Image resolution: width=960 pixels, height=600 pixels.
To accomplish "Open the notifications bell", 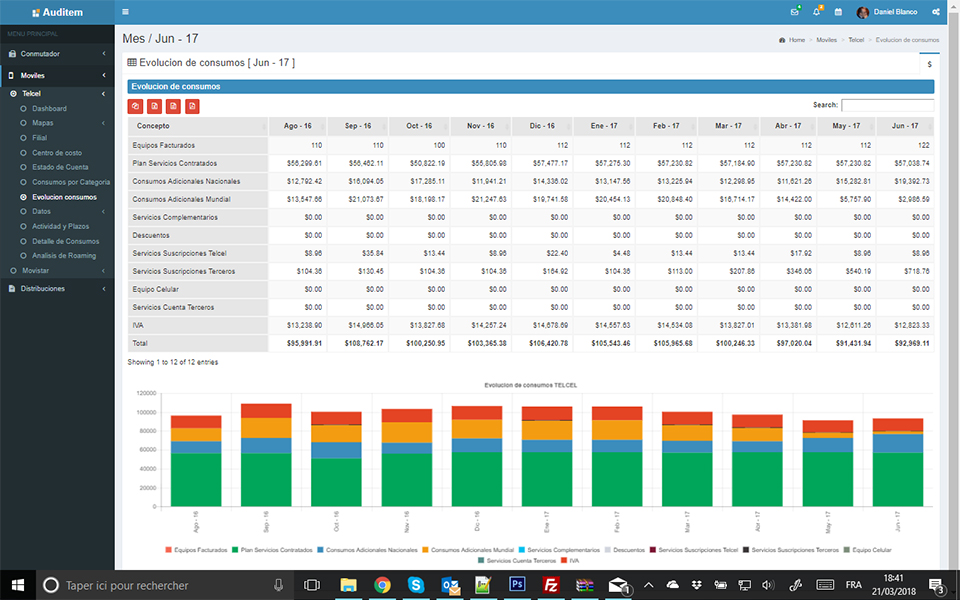I will tap(816, 12).
